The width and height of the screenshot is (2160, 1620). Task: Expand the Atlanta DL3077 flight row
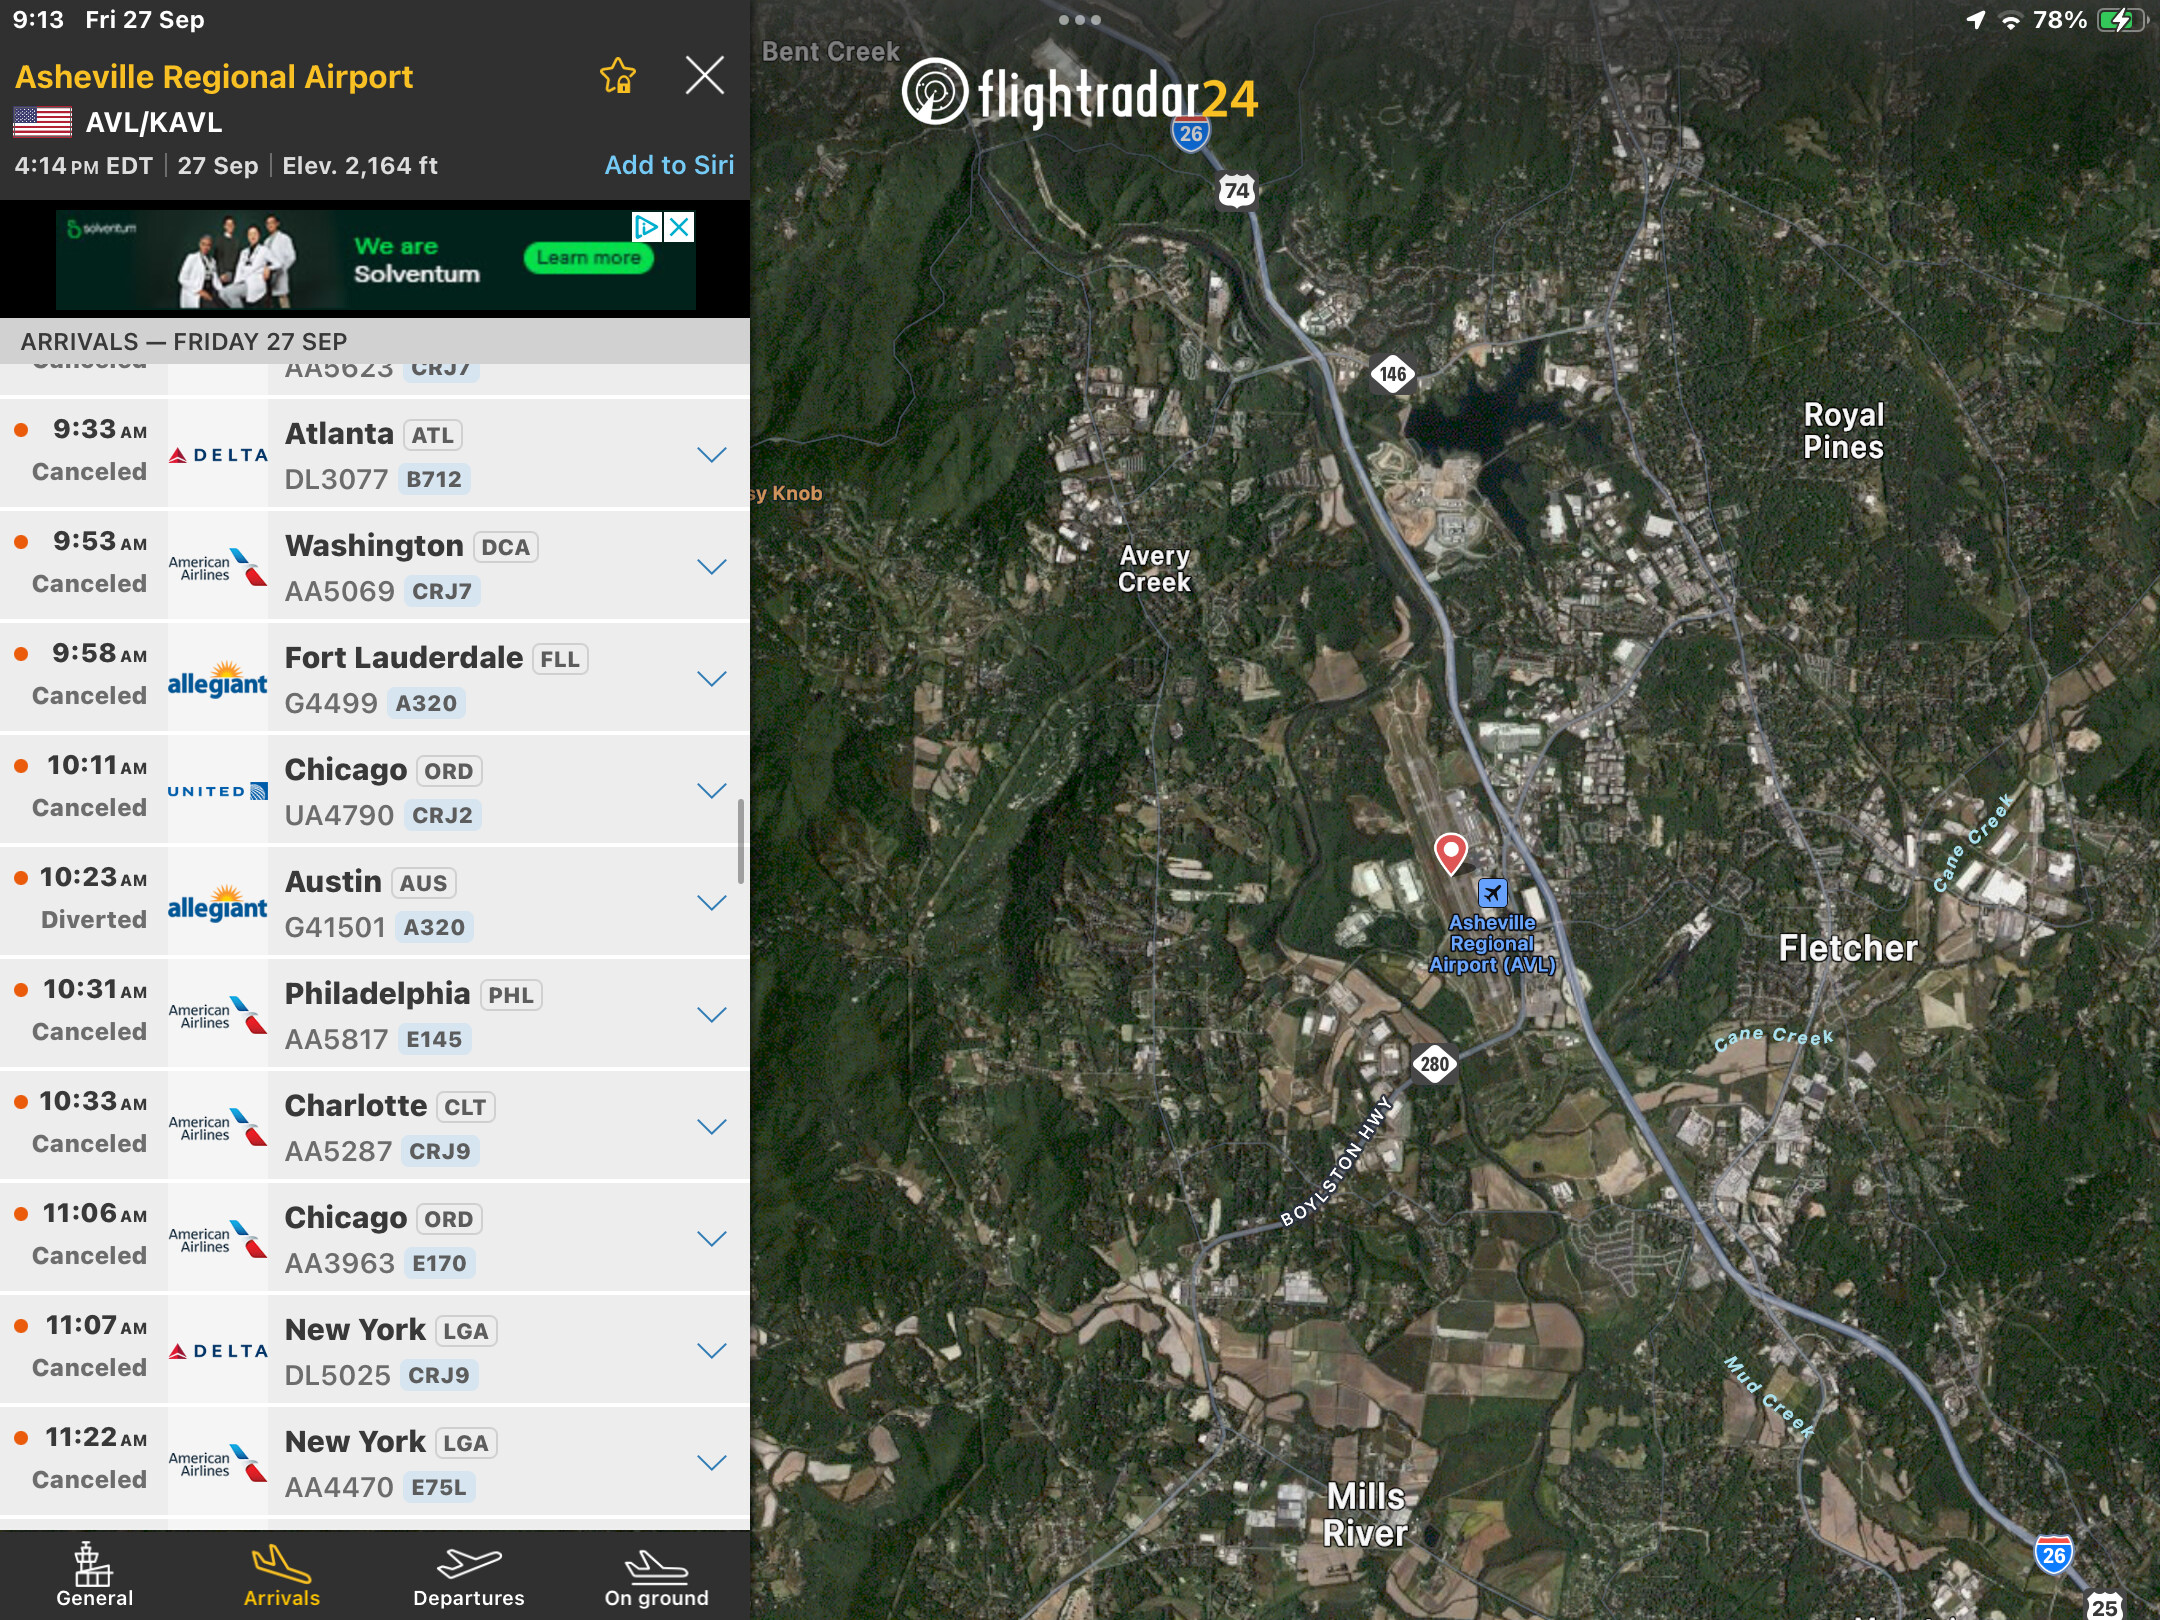711,455
